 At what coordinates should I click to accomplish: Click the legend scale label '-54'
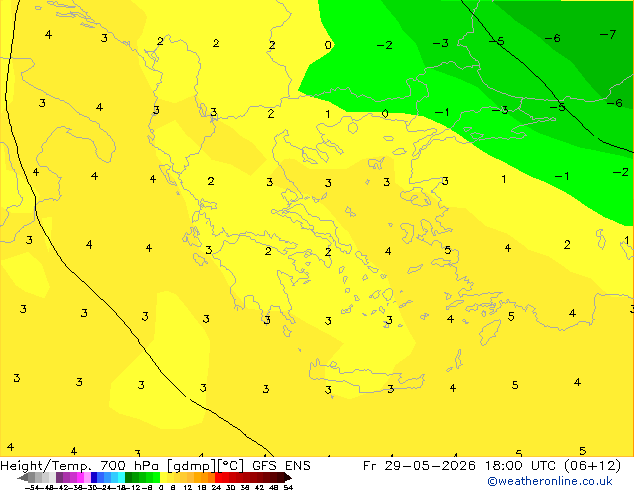(x=32, y=488)
